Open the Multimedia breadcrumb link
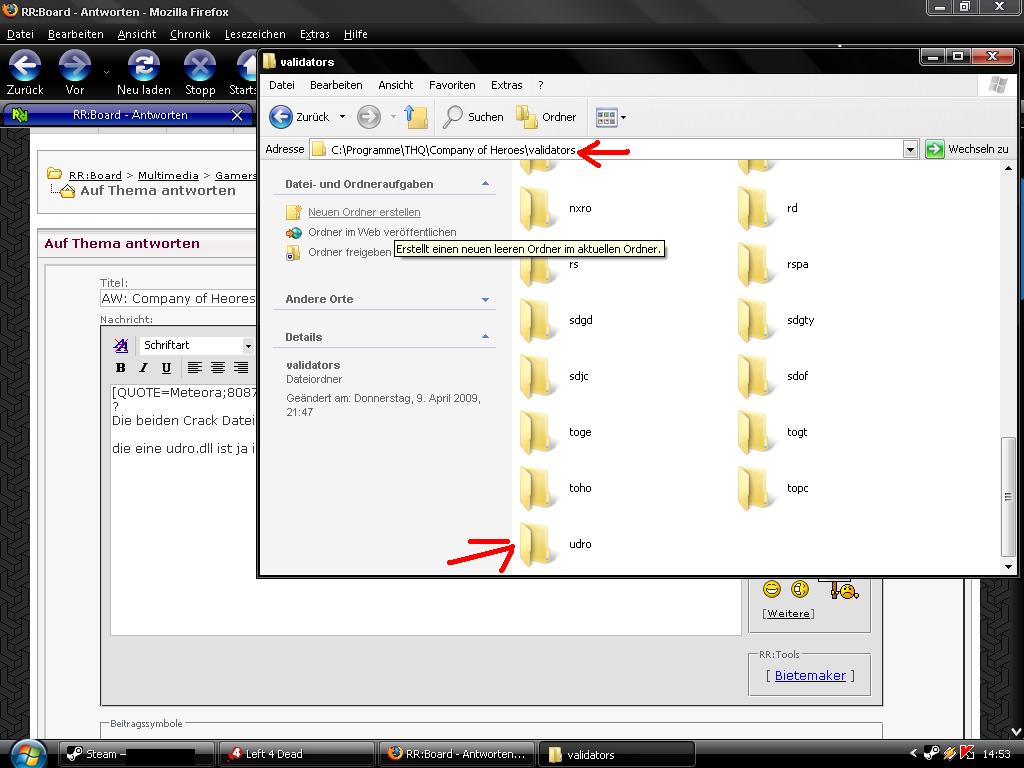Image resolution: width=1024 pixels, height=768 pixels. pos(168,176)
